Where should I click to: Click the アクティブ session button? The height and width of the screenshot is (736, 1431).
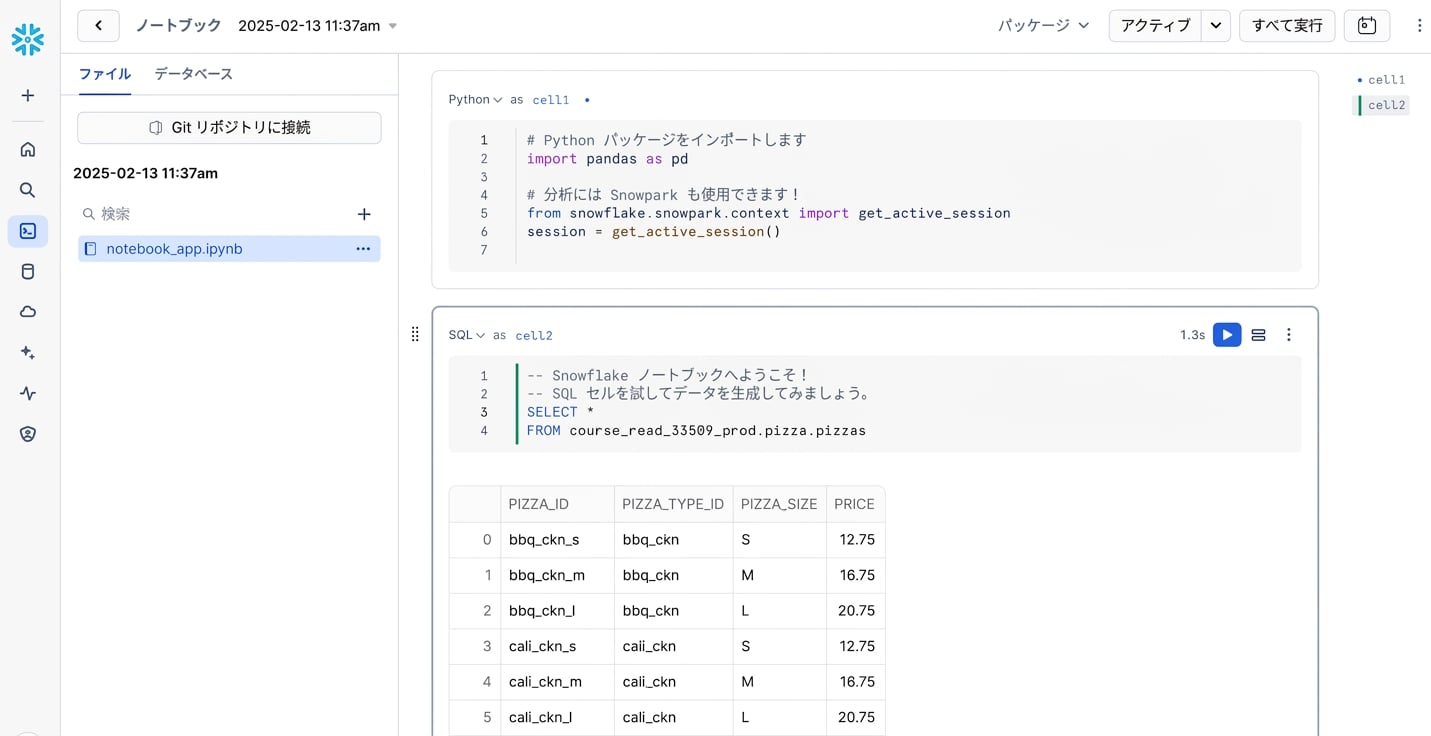(x=1155, y=26)
